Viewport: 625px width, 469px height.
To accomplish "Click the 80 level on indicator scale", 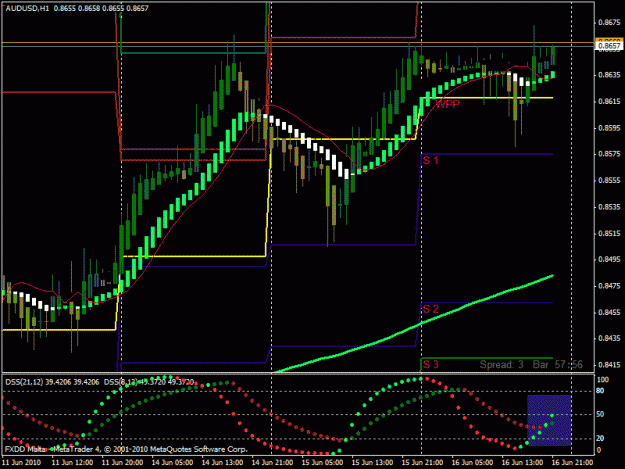I will click(600, 391).
